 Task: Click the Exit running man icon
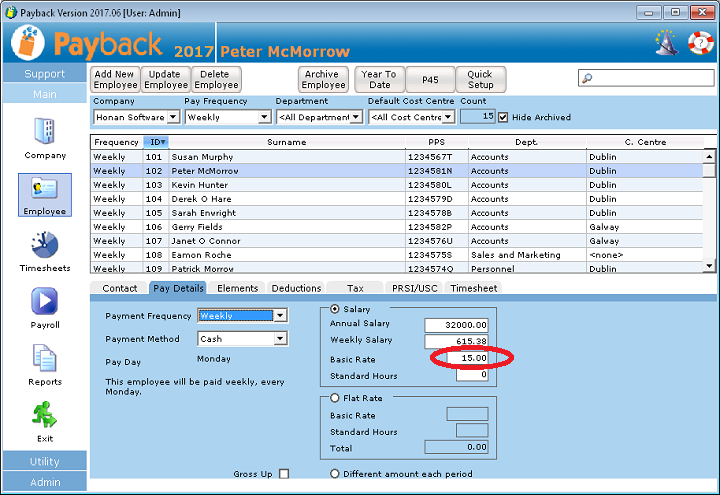point(45,415)
